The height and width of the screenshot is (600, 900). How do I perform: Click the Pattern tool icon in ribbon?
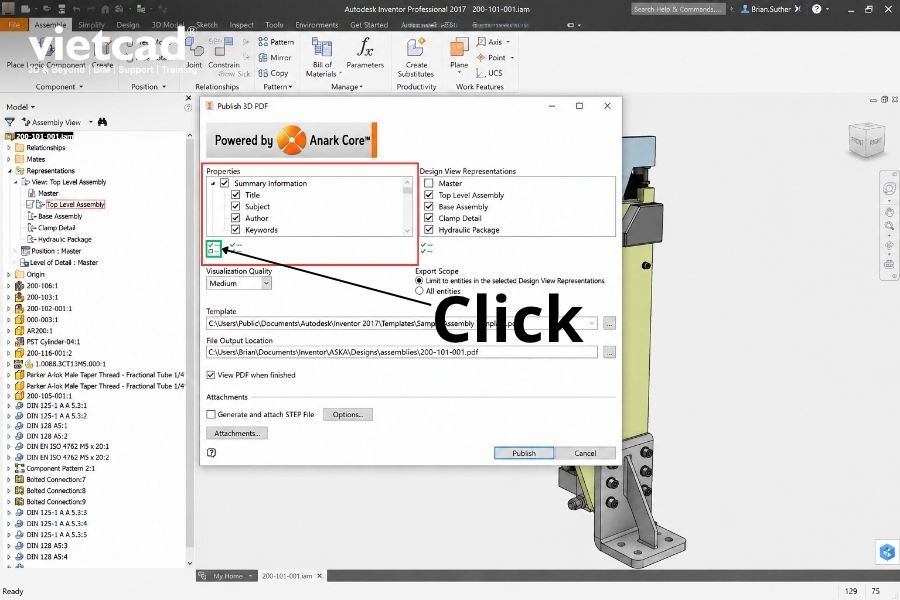click(x=263, y=42)
